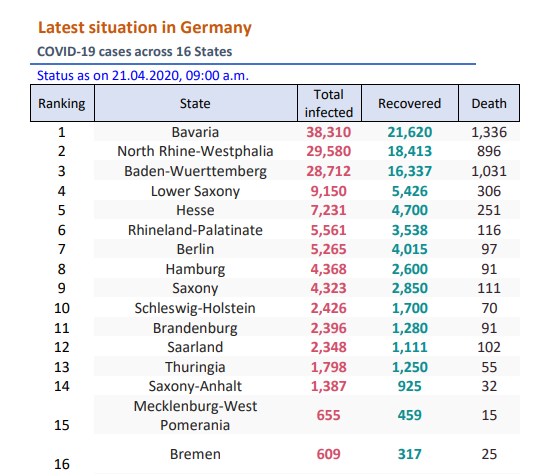Select ranking number 16 cell
This screenshot has width=540, height=474.
pyautogui.click(x=62, y=464)
